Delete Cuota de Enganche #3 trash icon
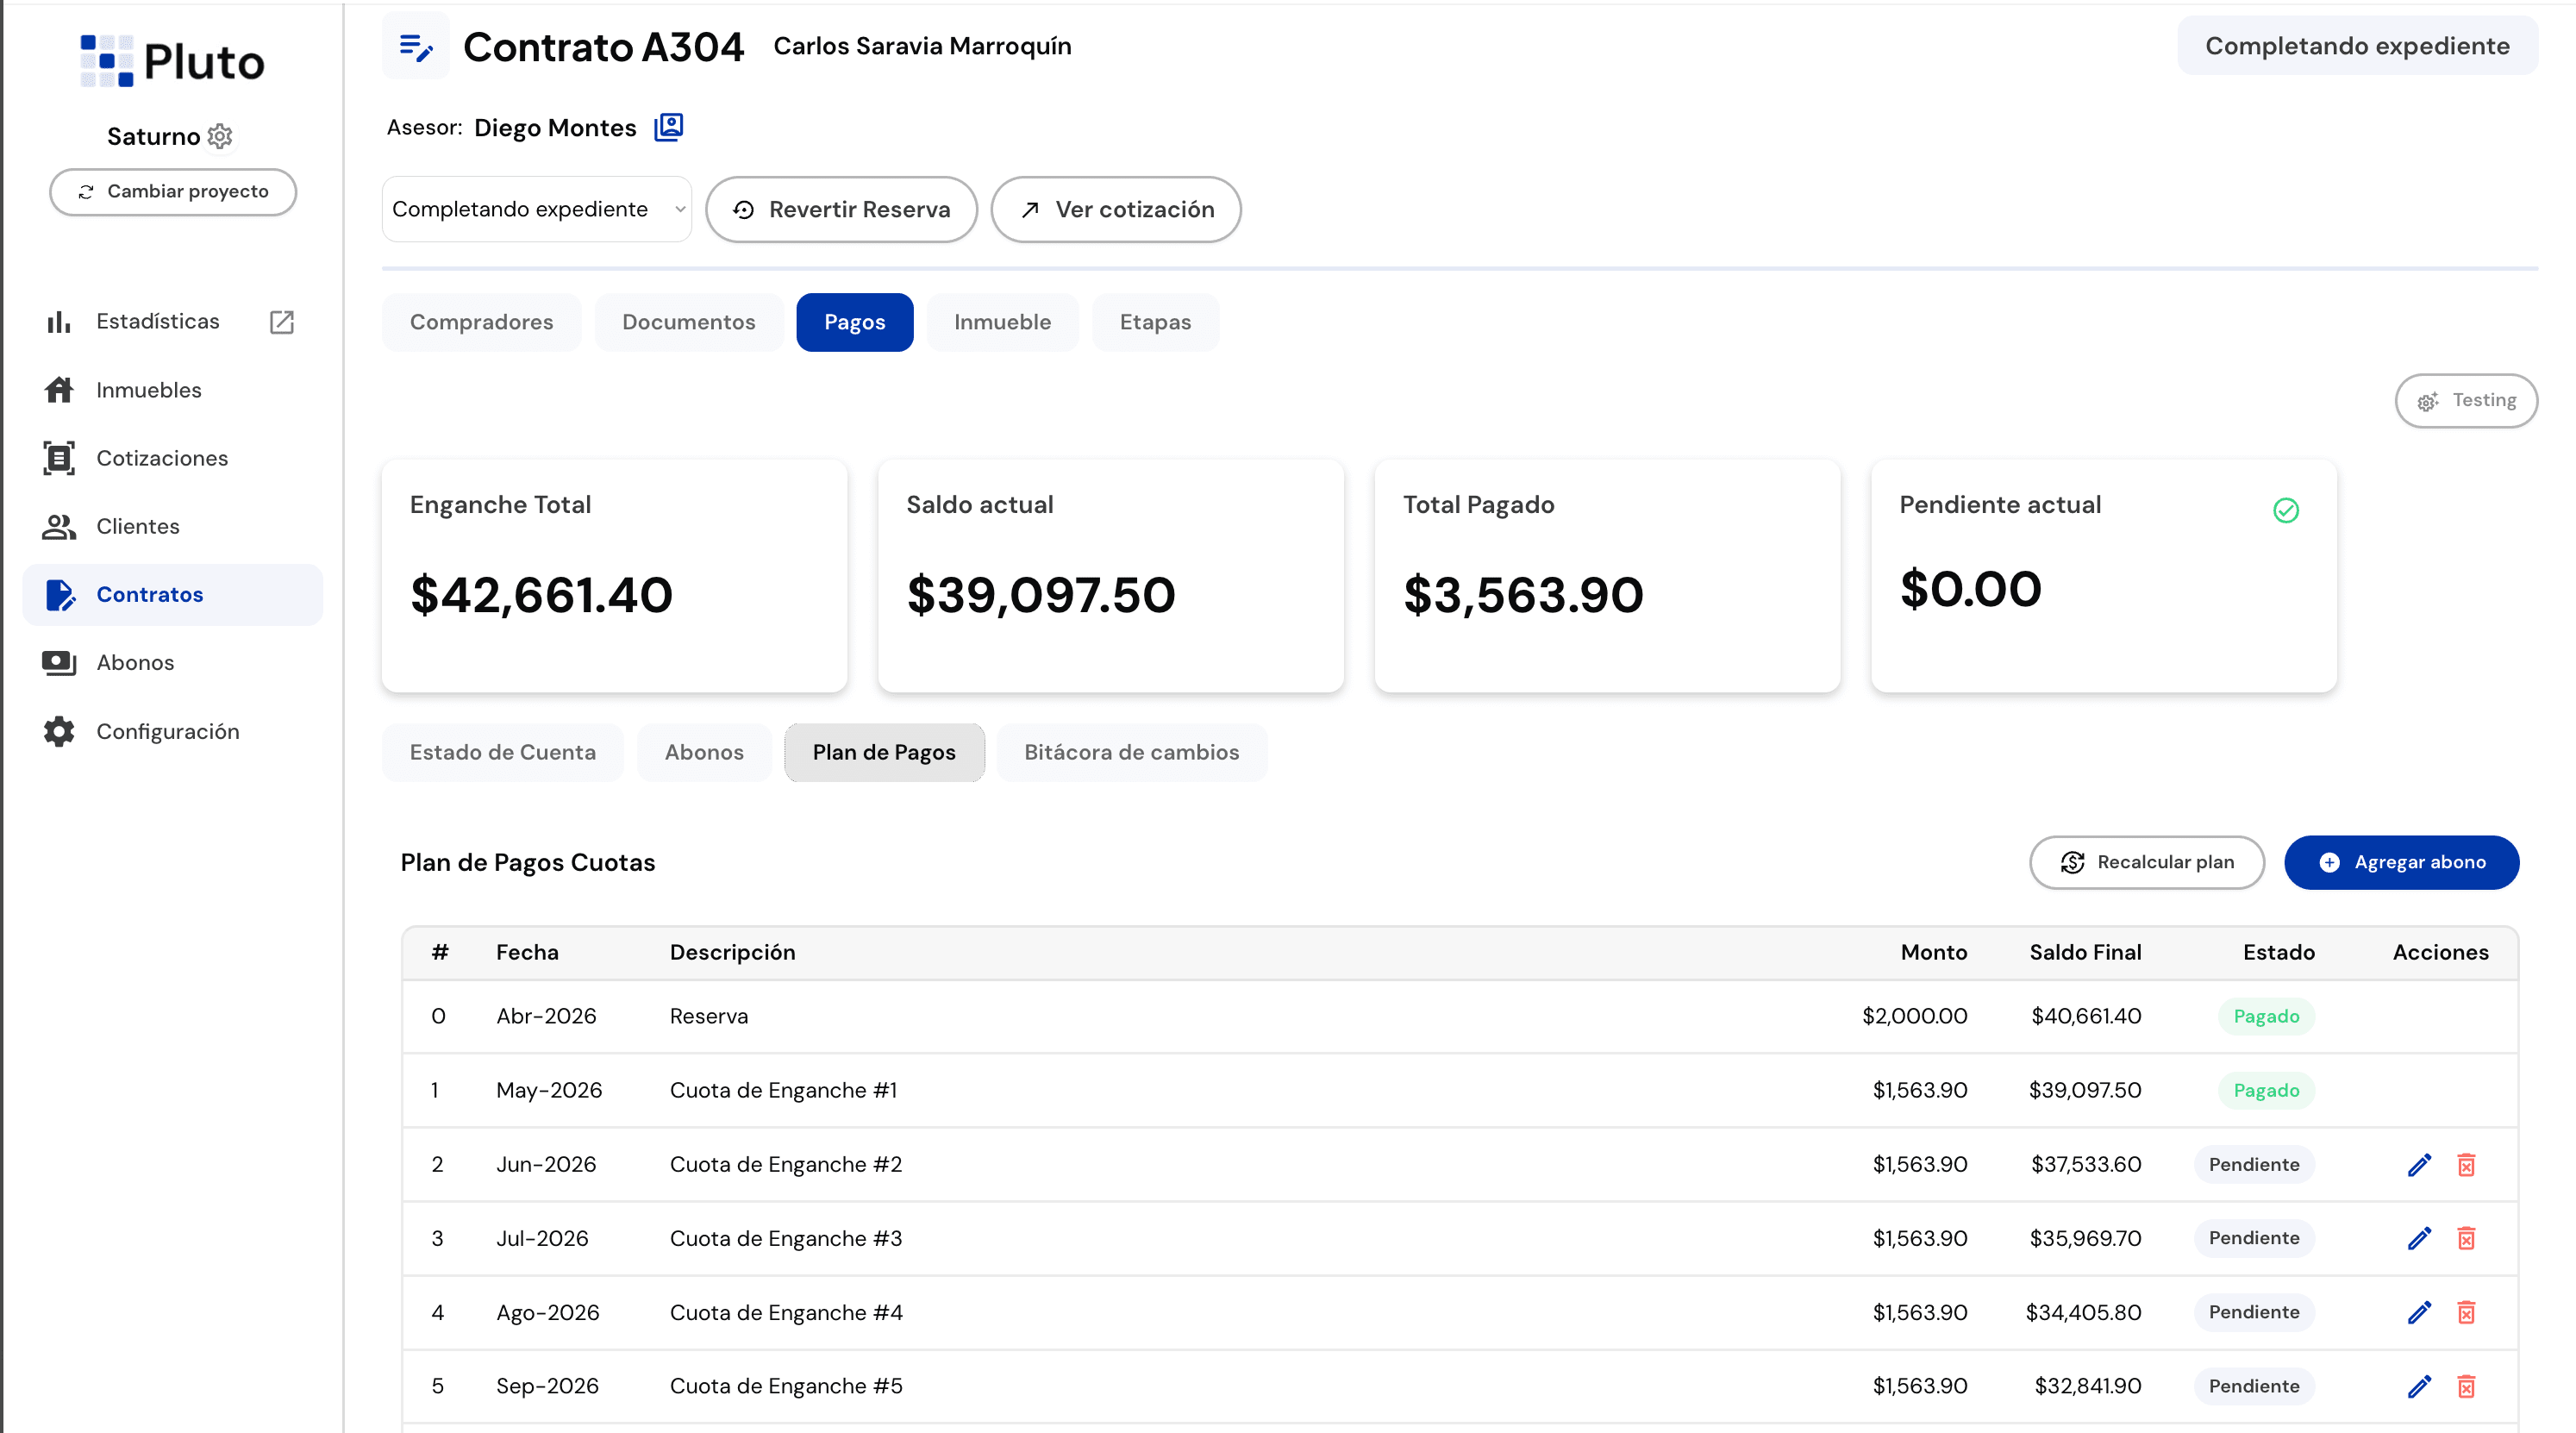 pyautogui.click(x=2466, y=1238)
